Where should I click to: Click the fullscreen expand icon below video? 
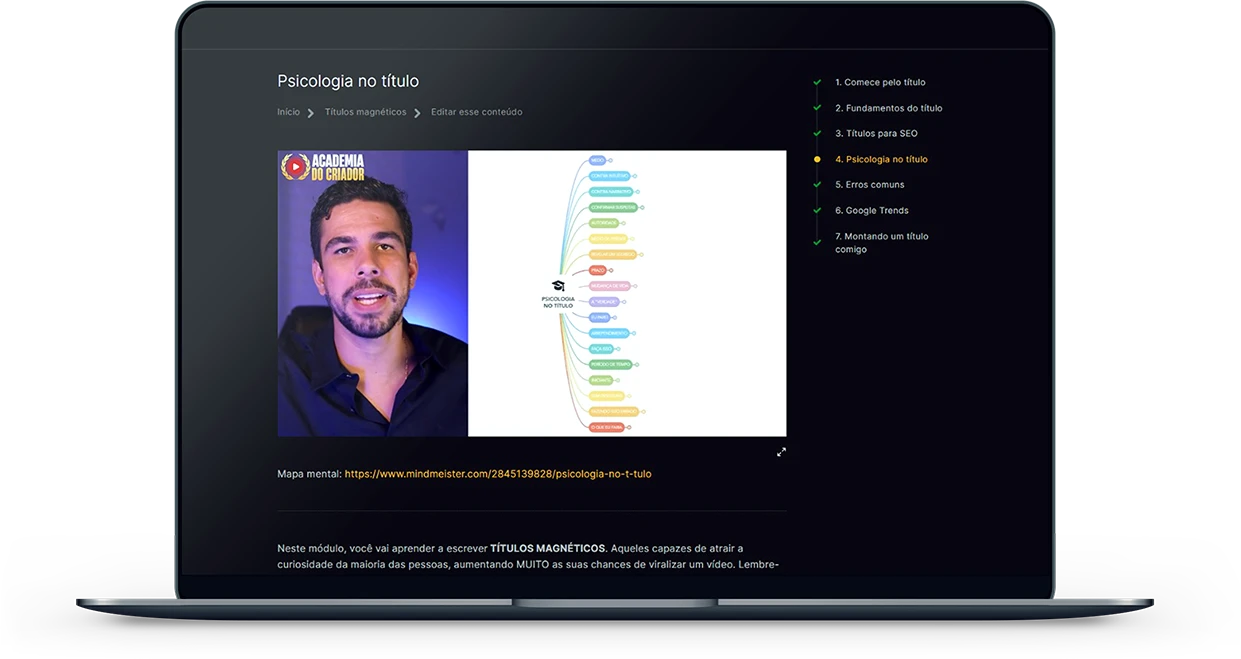click(781, 452)
